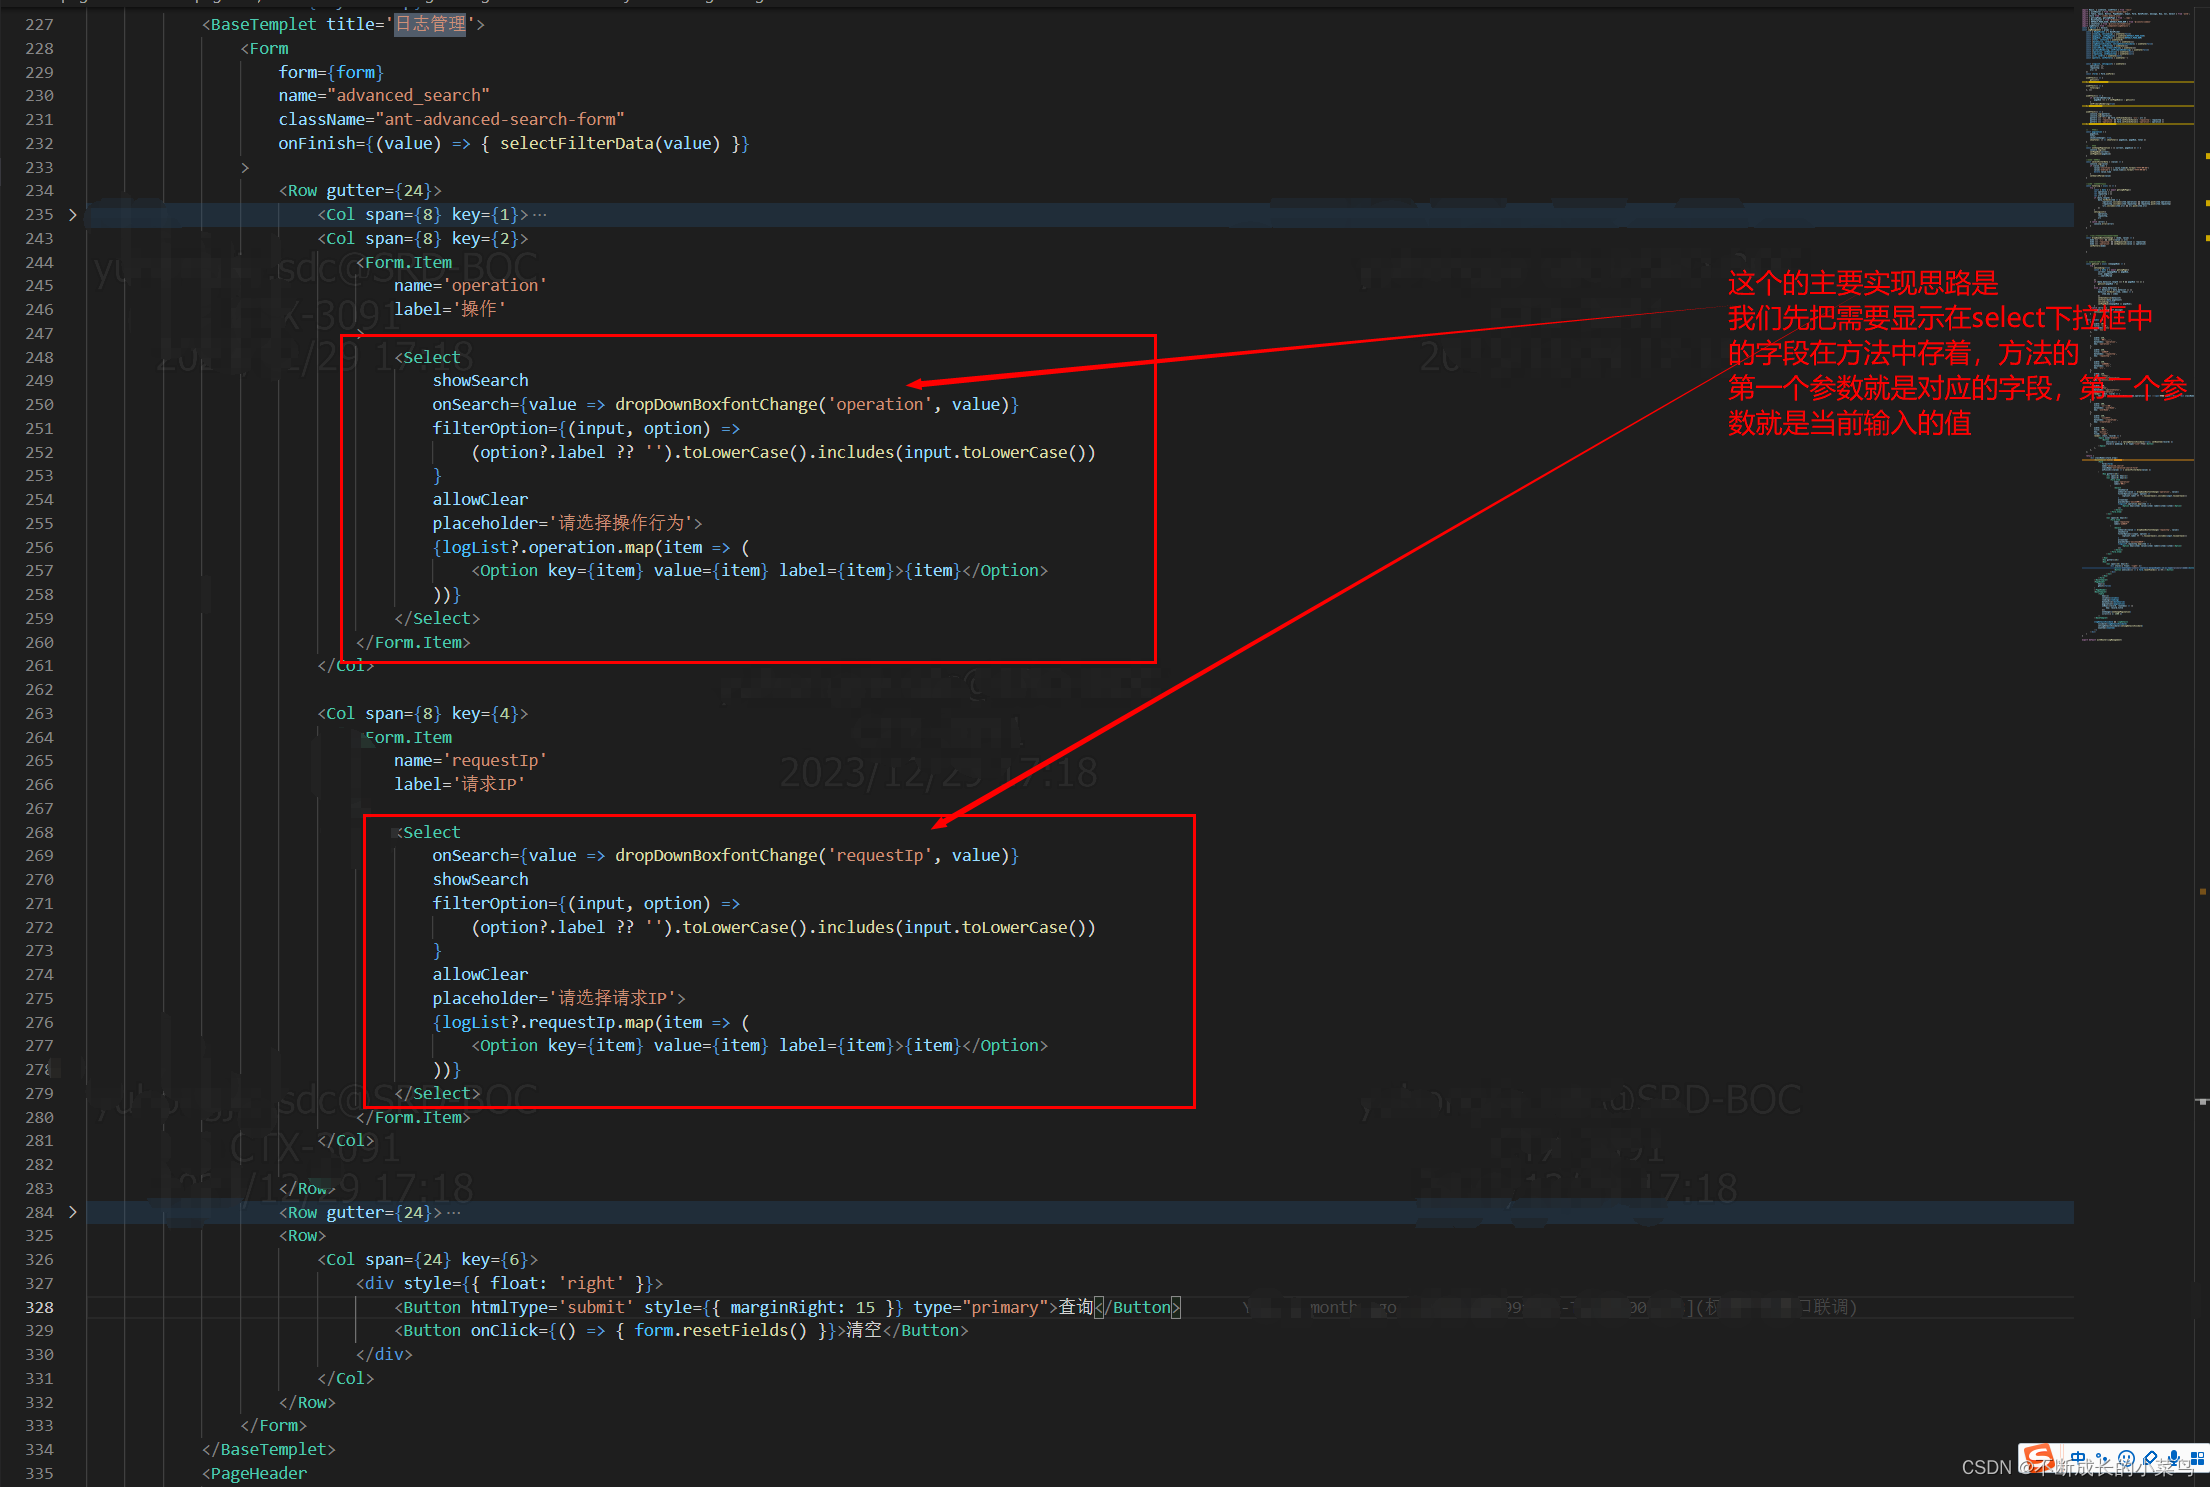The image size is (2210, 1487).
Task: Click the highlighted 日志管理 title text
Action: pyautogui.click(x=430, y=24)
